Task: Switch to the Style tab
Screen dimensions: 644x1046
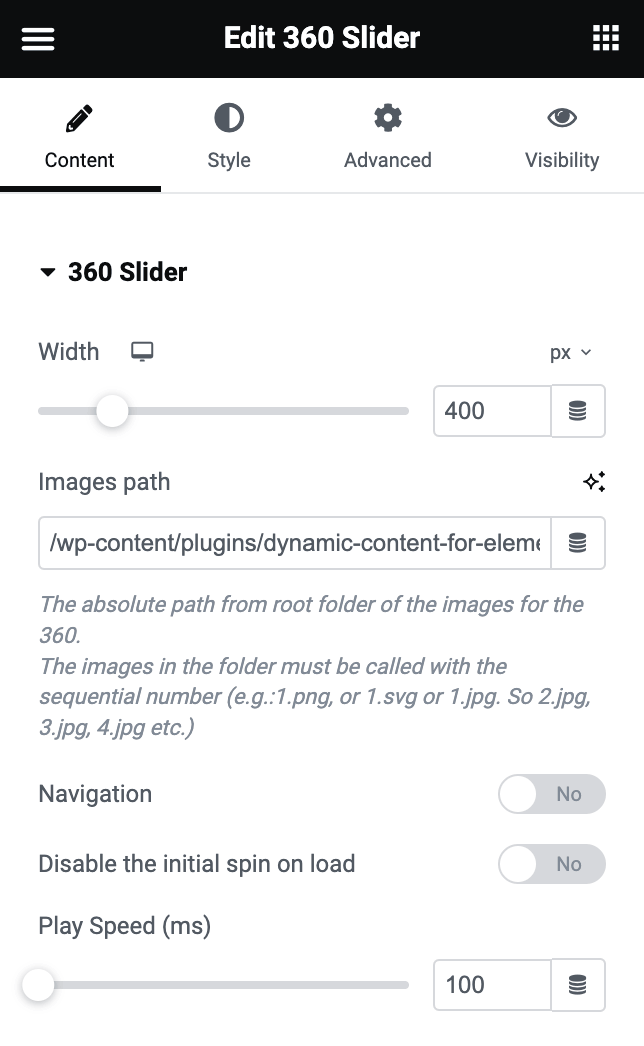Action: [x=229, y=136]
